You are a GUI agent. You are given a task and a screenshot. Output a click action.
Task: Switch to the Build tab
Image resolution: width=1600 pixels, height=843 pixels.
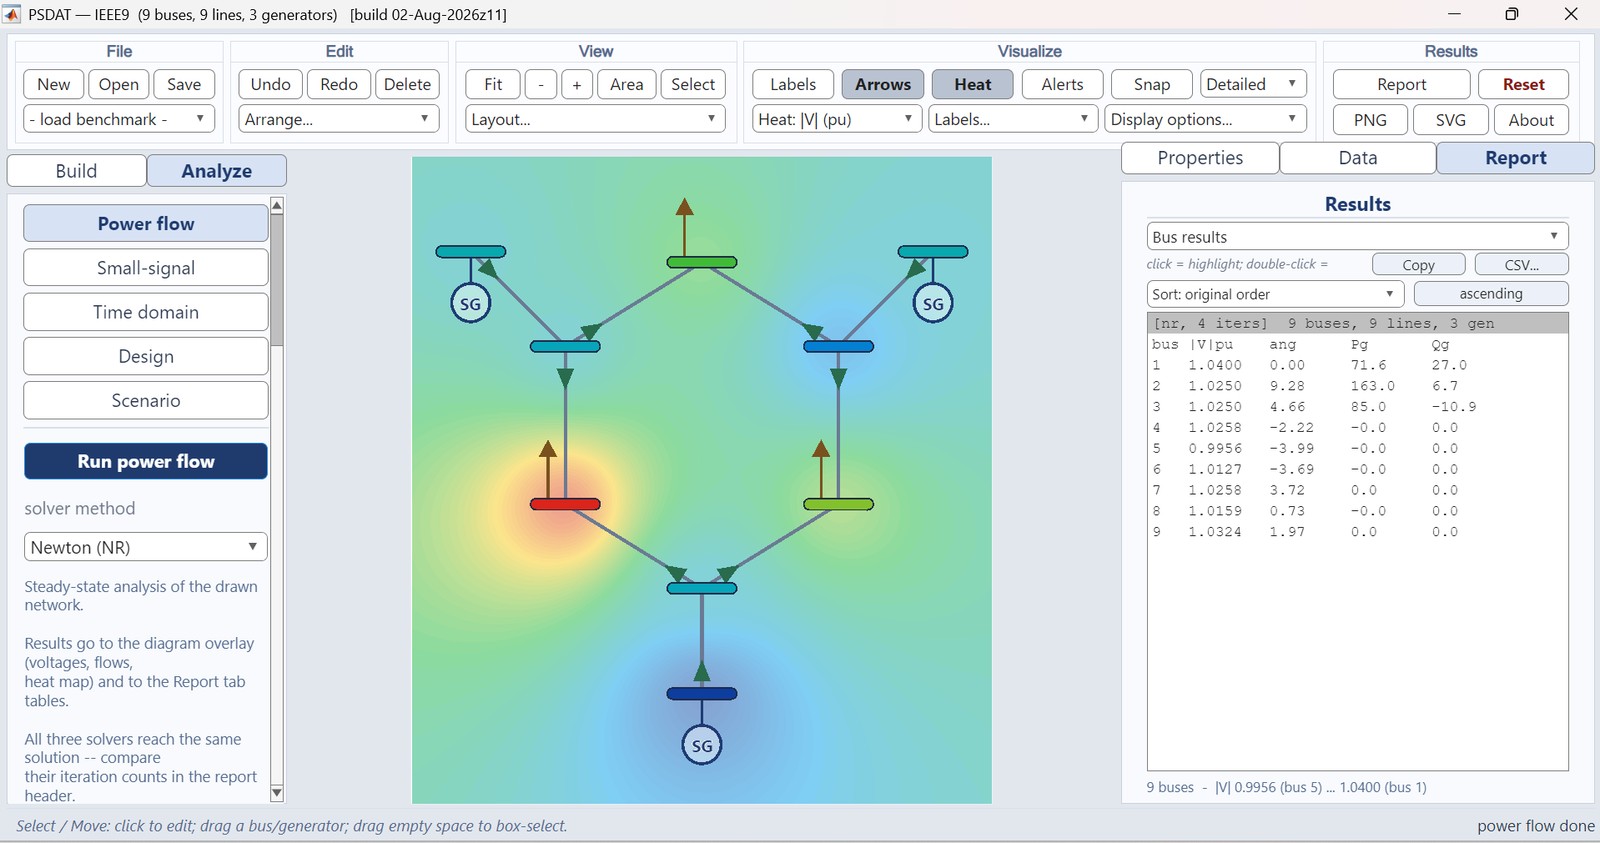pyautogui.click(x=77, y=171)
